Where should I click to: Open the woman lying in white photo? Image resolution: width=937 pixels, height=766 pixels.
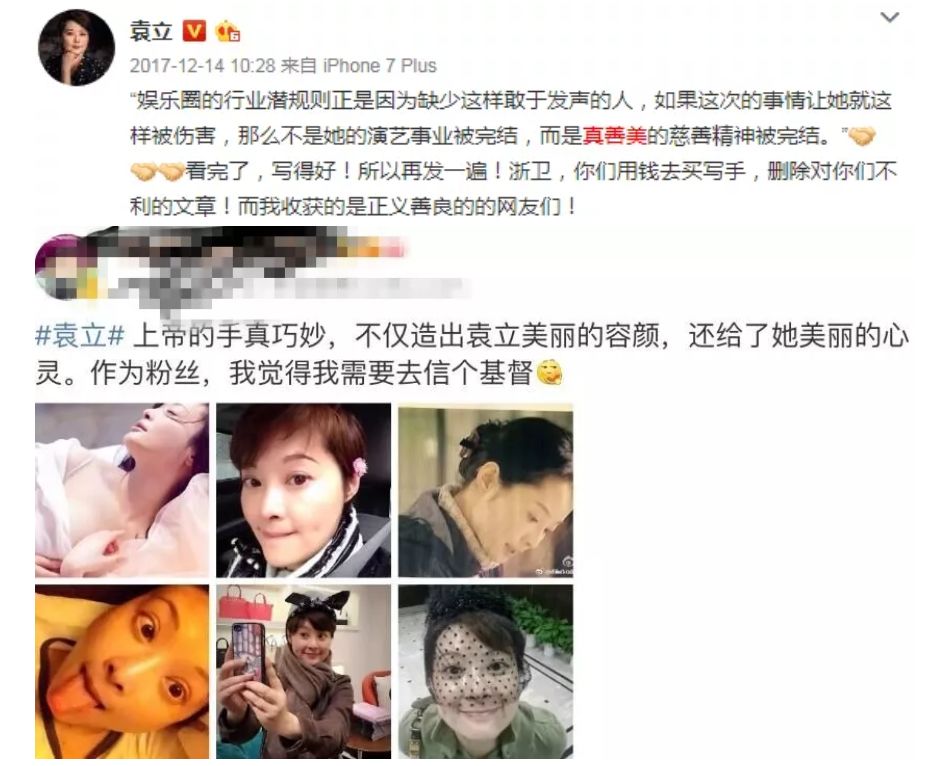122,489
